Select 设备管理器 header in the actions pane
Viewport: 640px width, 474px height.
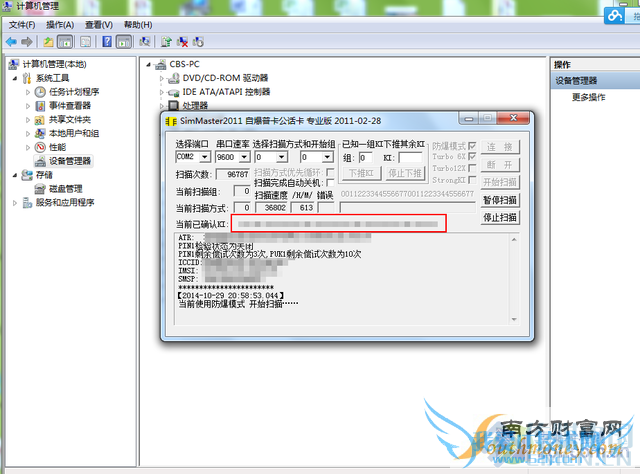(595, 80)
